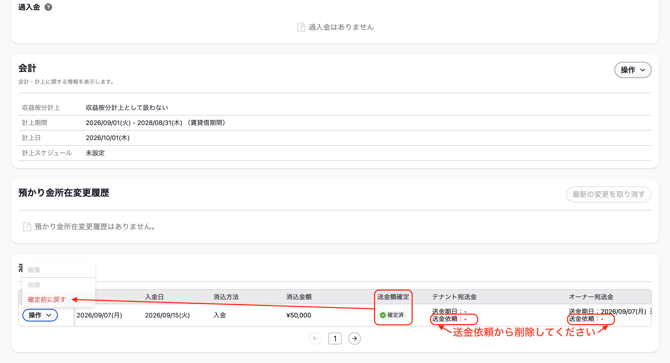The image size is (670, 363).
Task: Go to next page with right arrow
Action: pos(354,339)
